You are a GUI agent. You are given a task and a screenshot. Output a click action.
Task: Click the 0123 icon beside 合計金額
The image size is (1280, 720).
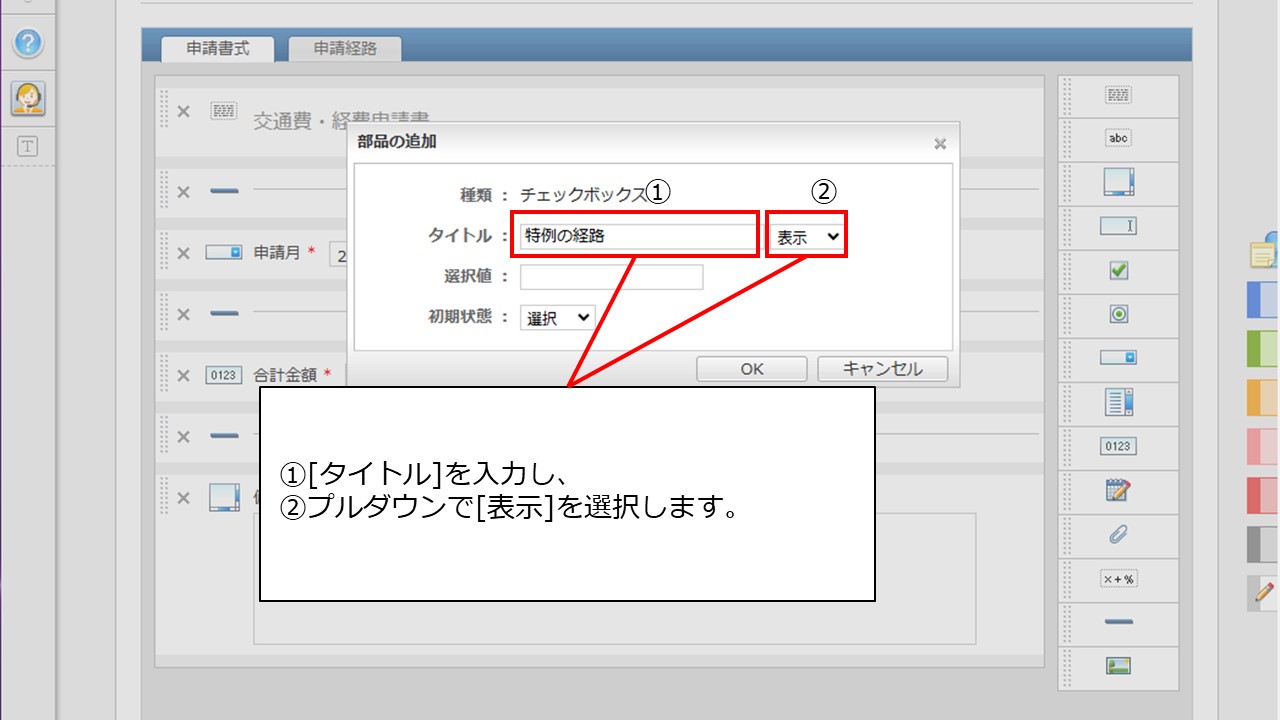coord(224,375)
